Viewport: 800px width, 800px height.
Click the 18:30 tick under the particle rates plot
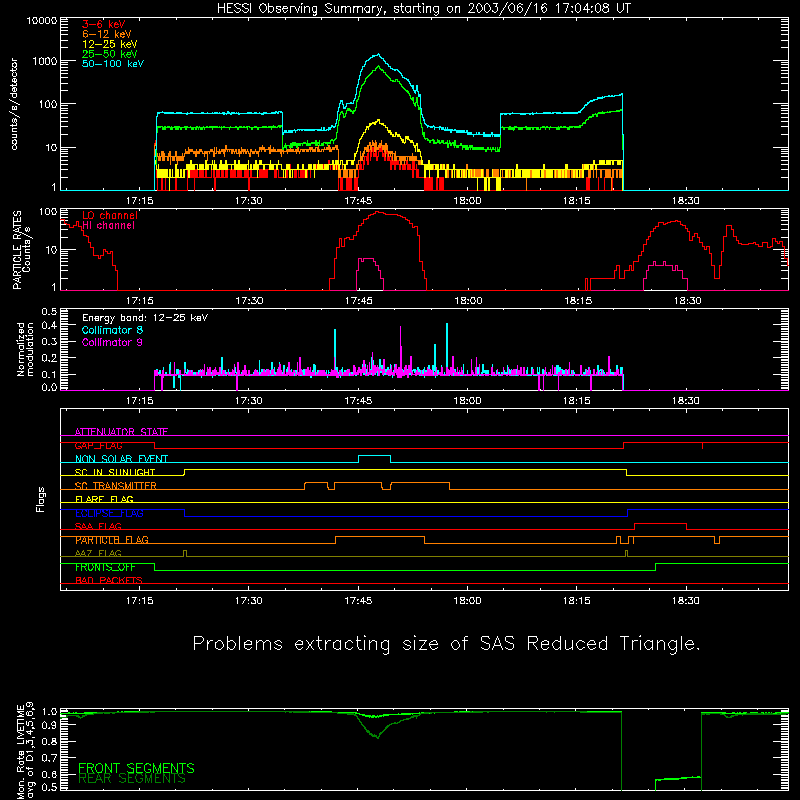pyautogui.click(x=687, y=301)
